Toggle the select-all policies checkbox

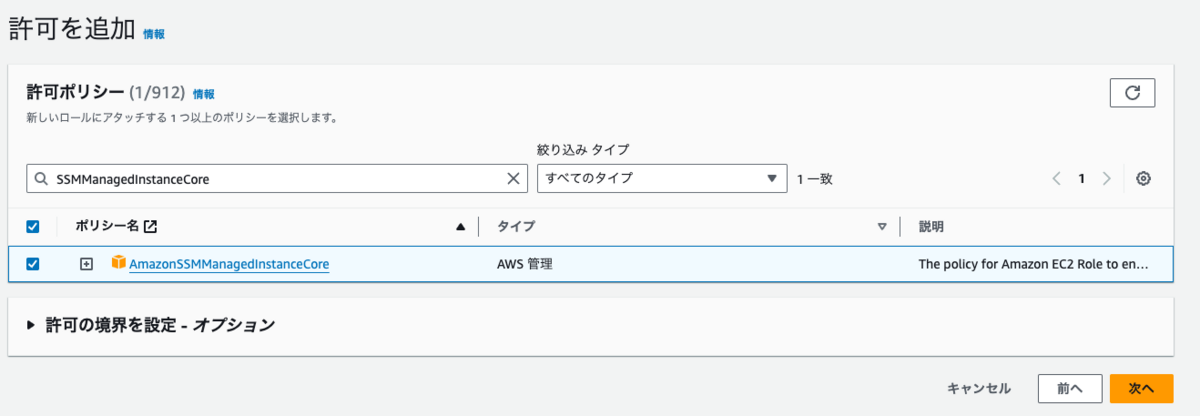[33, 227]
